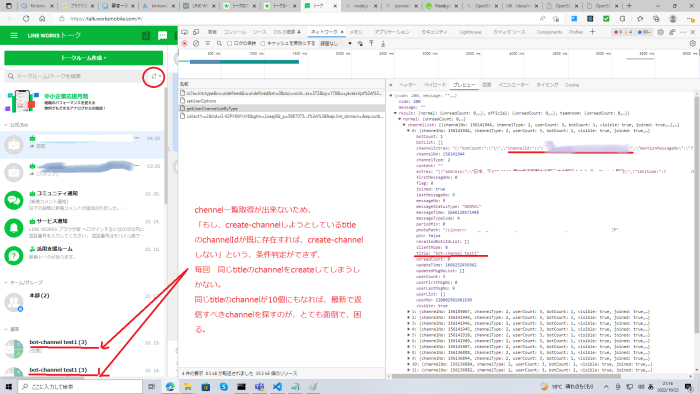
Task: Switch to the ソース DevTools tab
Action: (x=259, y=32)
